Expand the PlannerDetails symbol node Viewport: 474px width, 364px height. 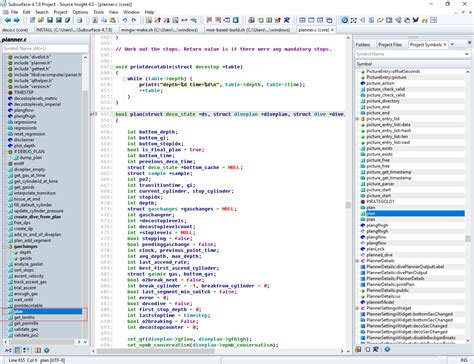tap(357, 261)
